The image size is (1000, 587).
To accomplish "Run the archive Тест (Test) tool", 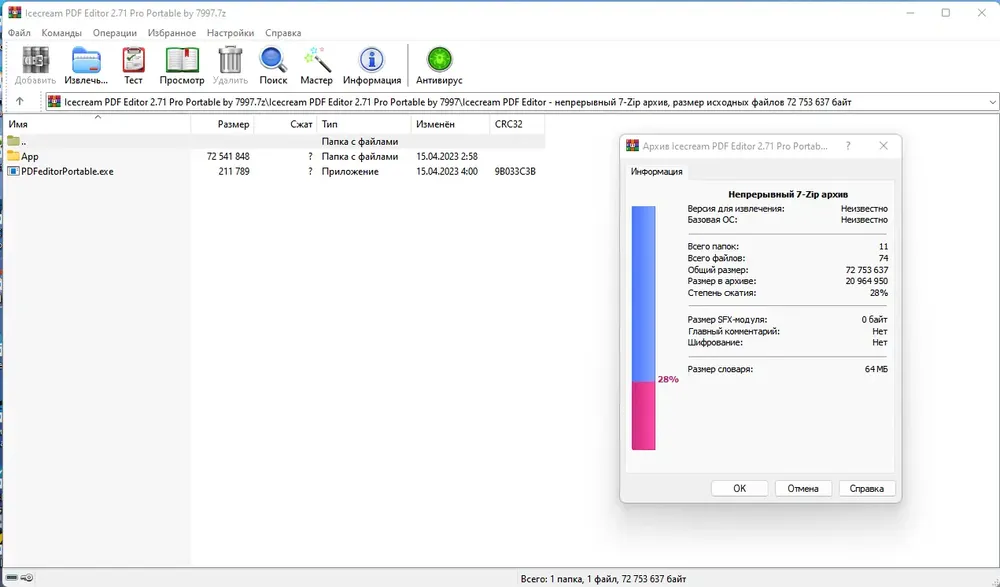I will tap(133, 61).
